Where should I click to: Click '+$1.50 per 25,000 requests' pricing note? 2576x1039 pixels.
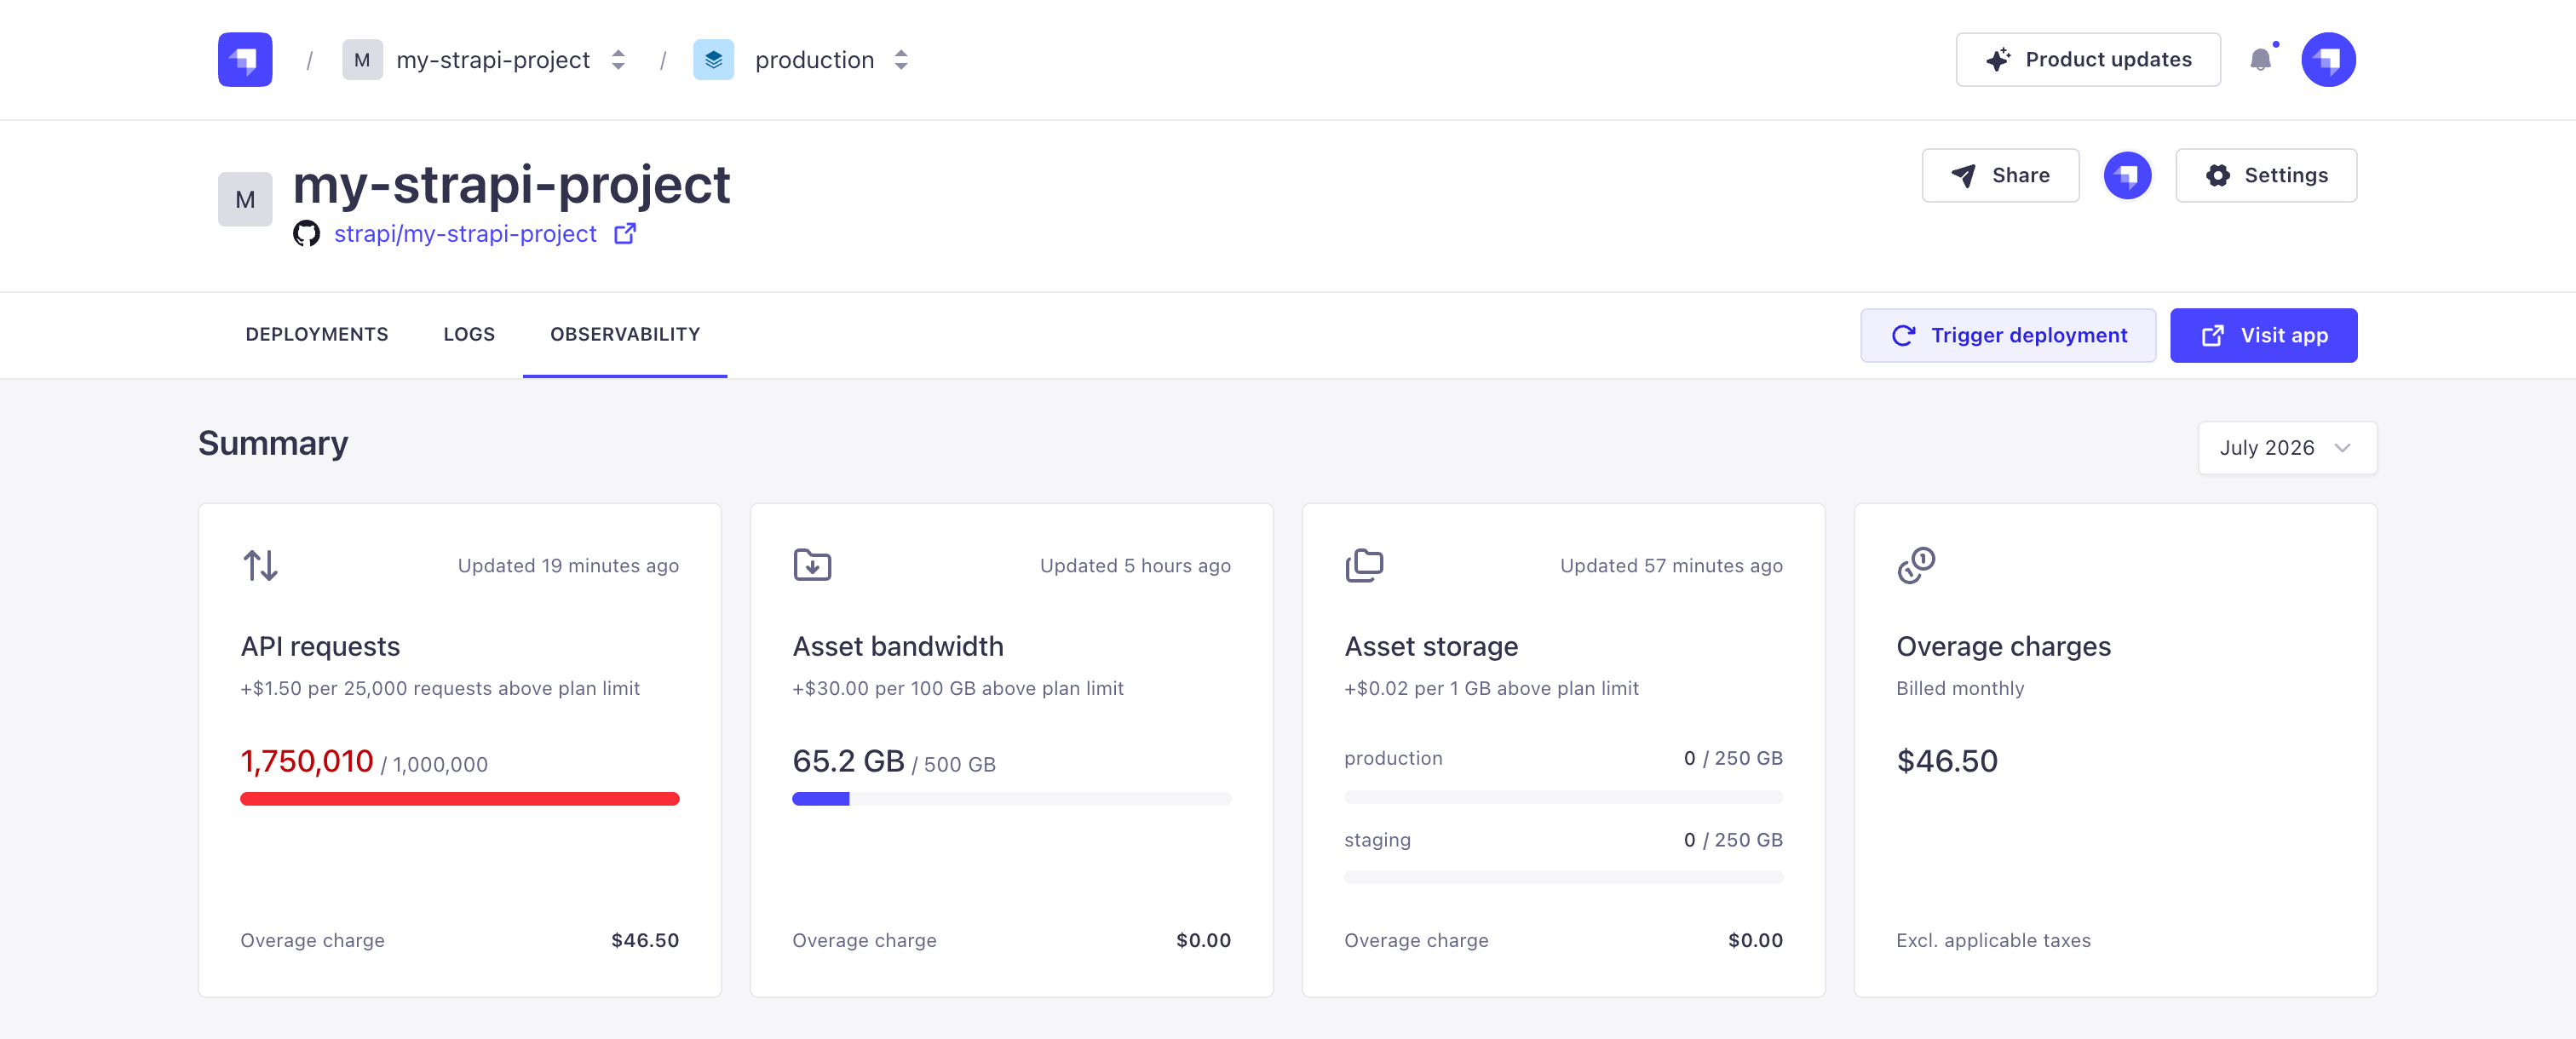440,689
